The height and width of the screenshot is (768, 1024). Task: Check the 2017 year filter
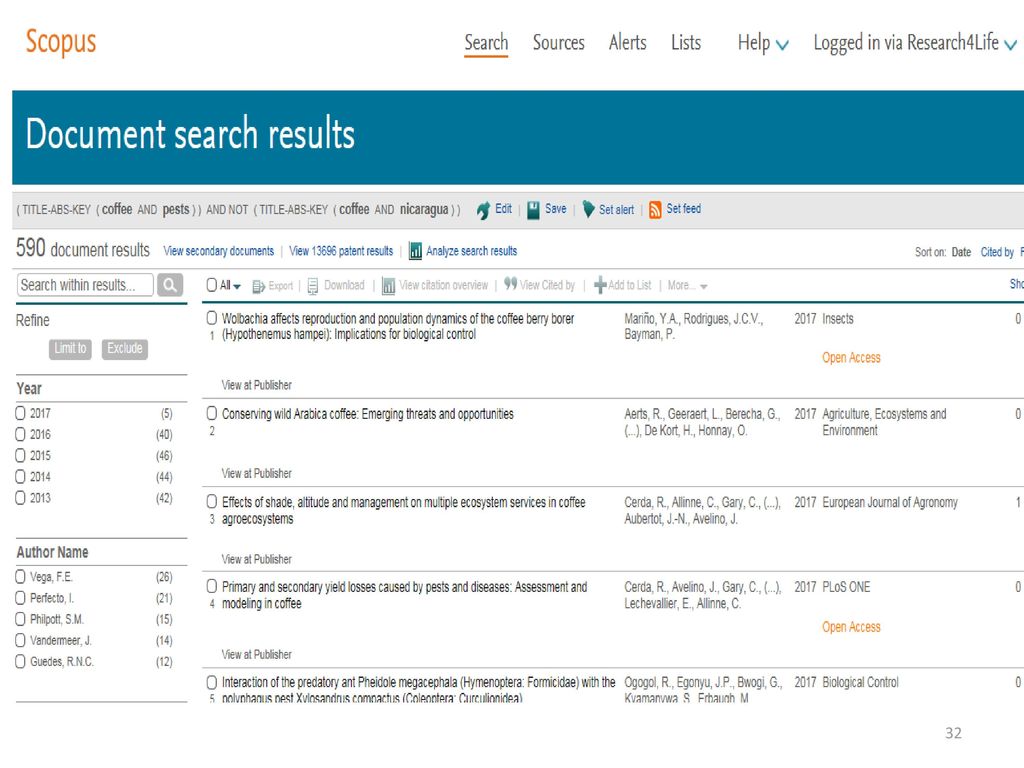point(20,413)
